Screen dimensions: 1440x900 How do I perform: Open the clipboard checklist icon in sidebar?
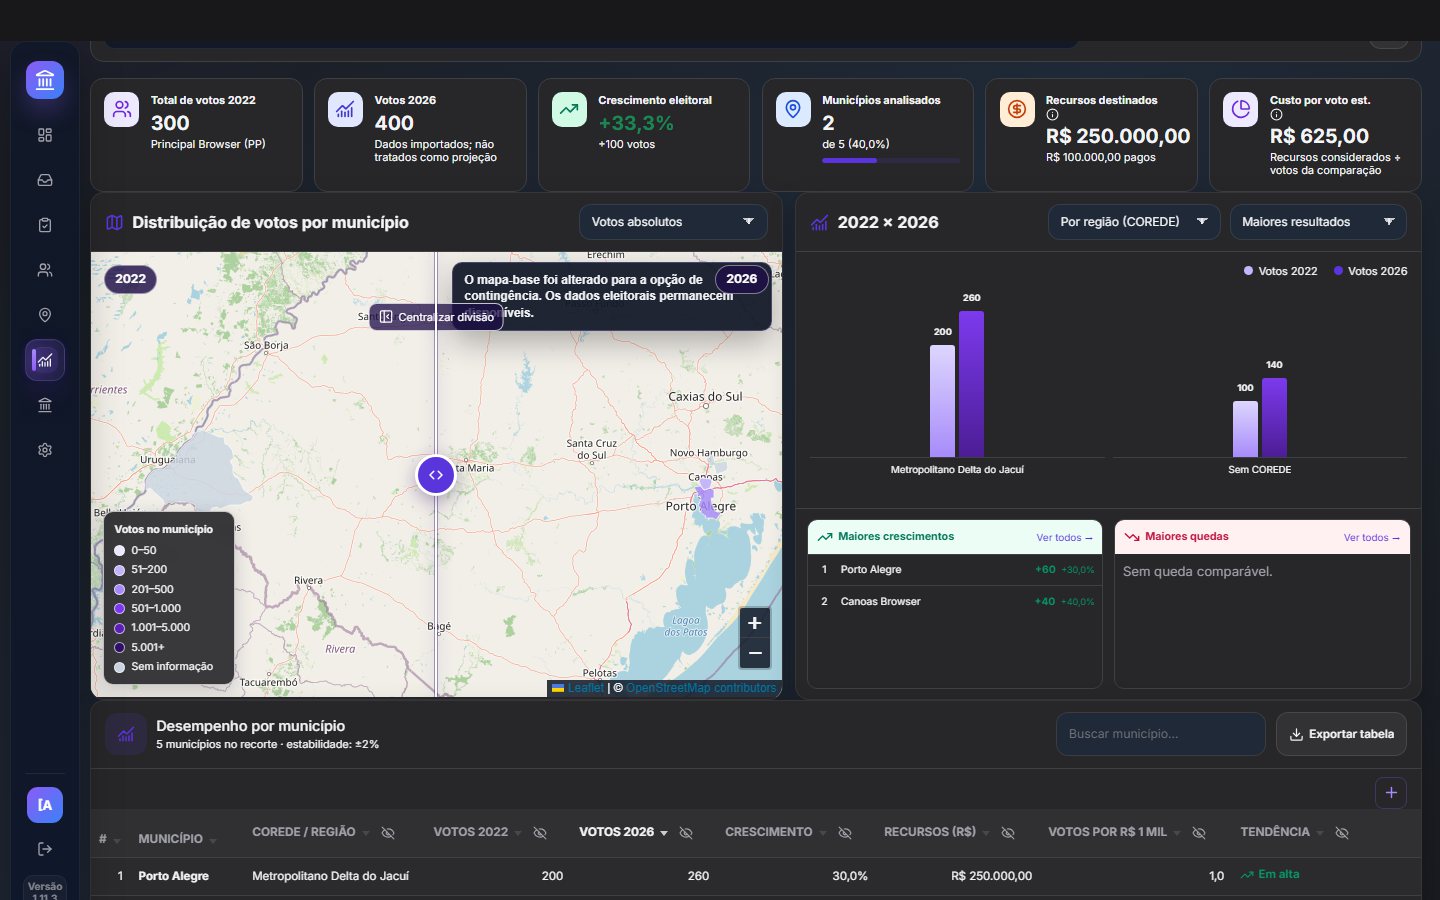click(45, 225)
